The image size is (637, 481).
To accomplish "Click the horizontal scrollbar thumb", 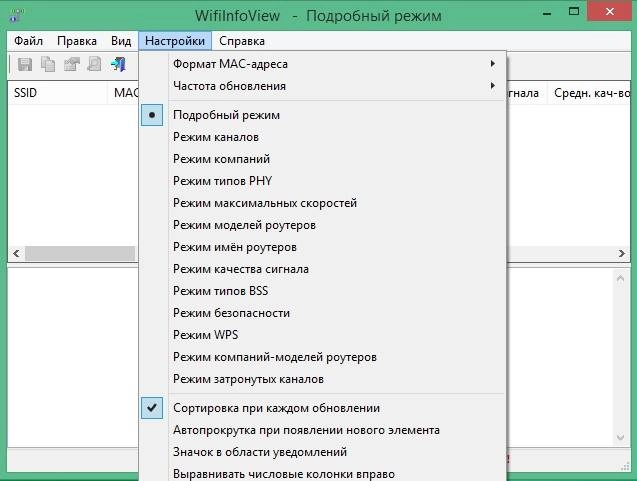I will [80, 254].
